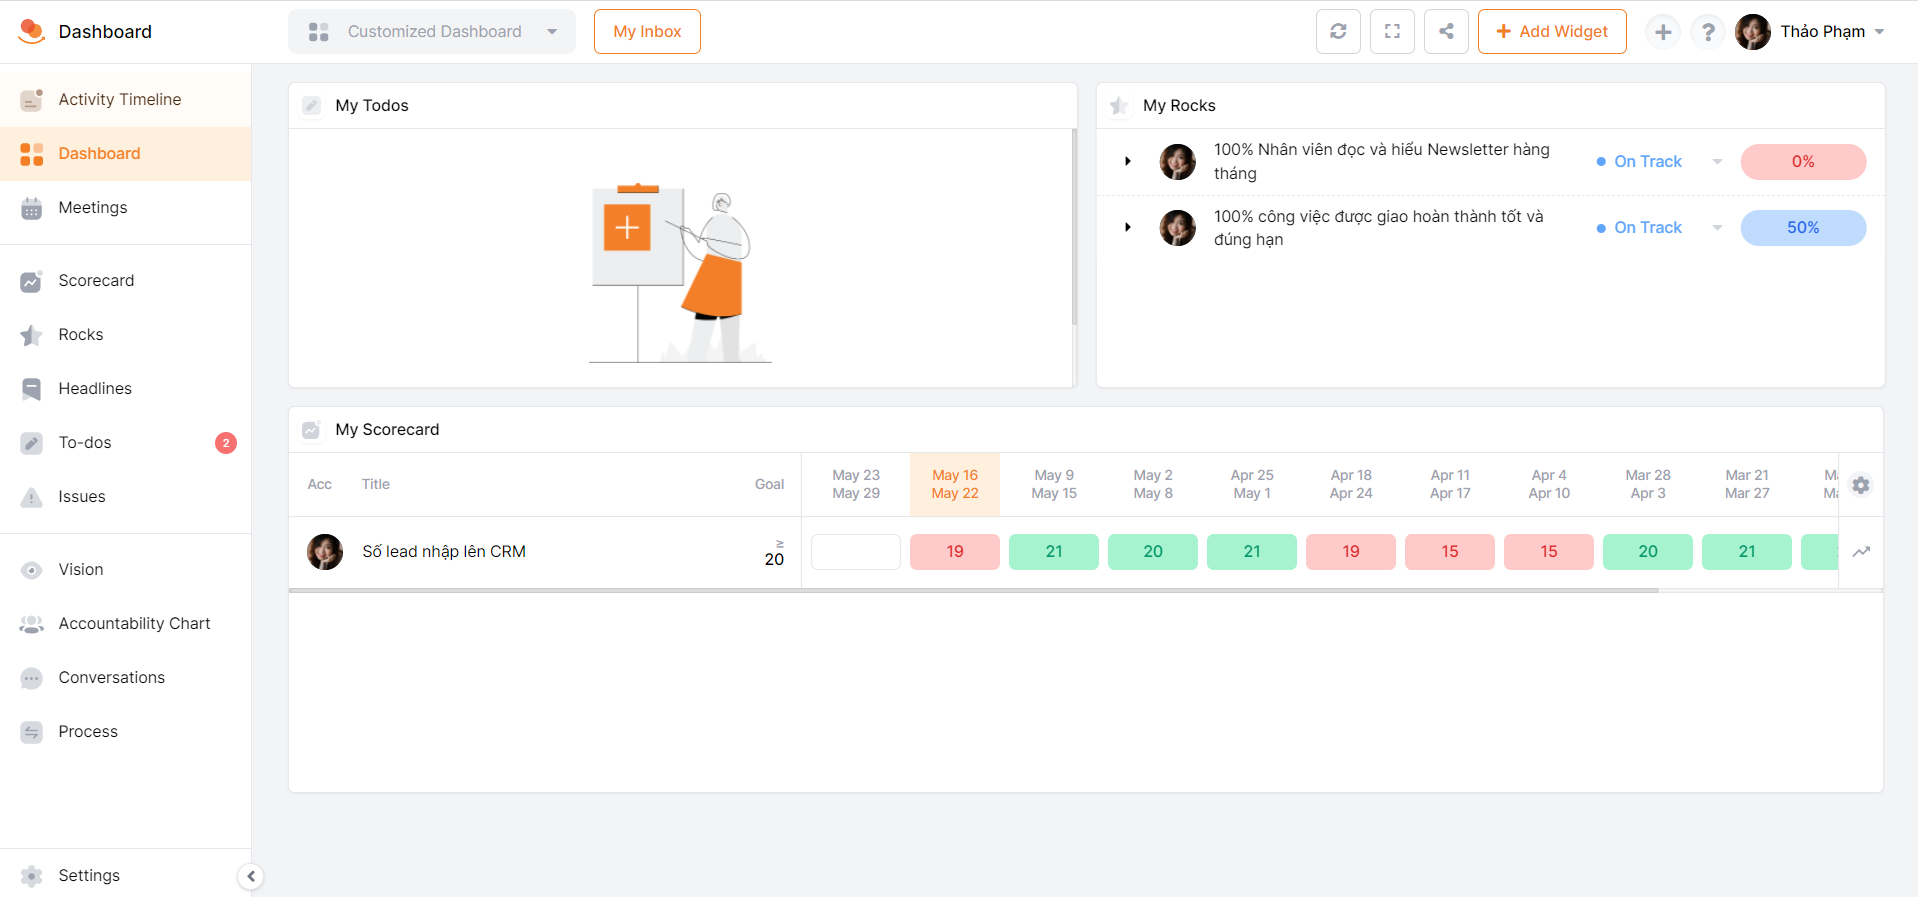Click the 0% progress pill
Viewport: 1918px width, 897px height.
(1803, 162)
